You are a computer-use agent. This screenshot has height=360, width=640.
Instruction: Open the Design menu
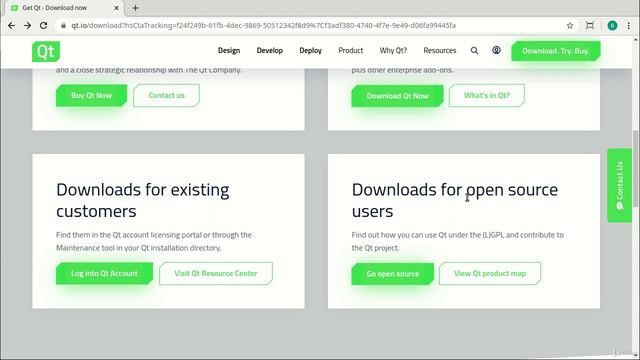229,51
